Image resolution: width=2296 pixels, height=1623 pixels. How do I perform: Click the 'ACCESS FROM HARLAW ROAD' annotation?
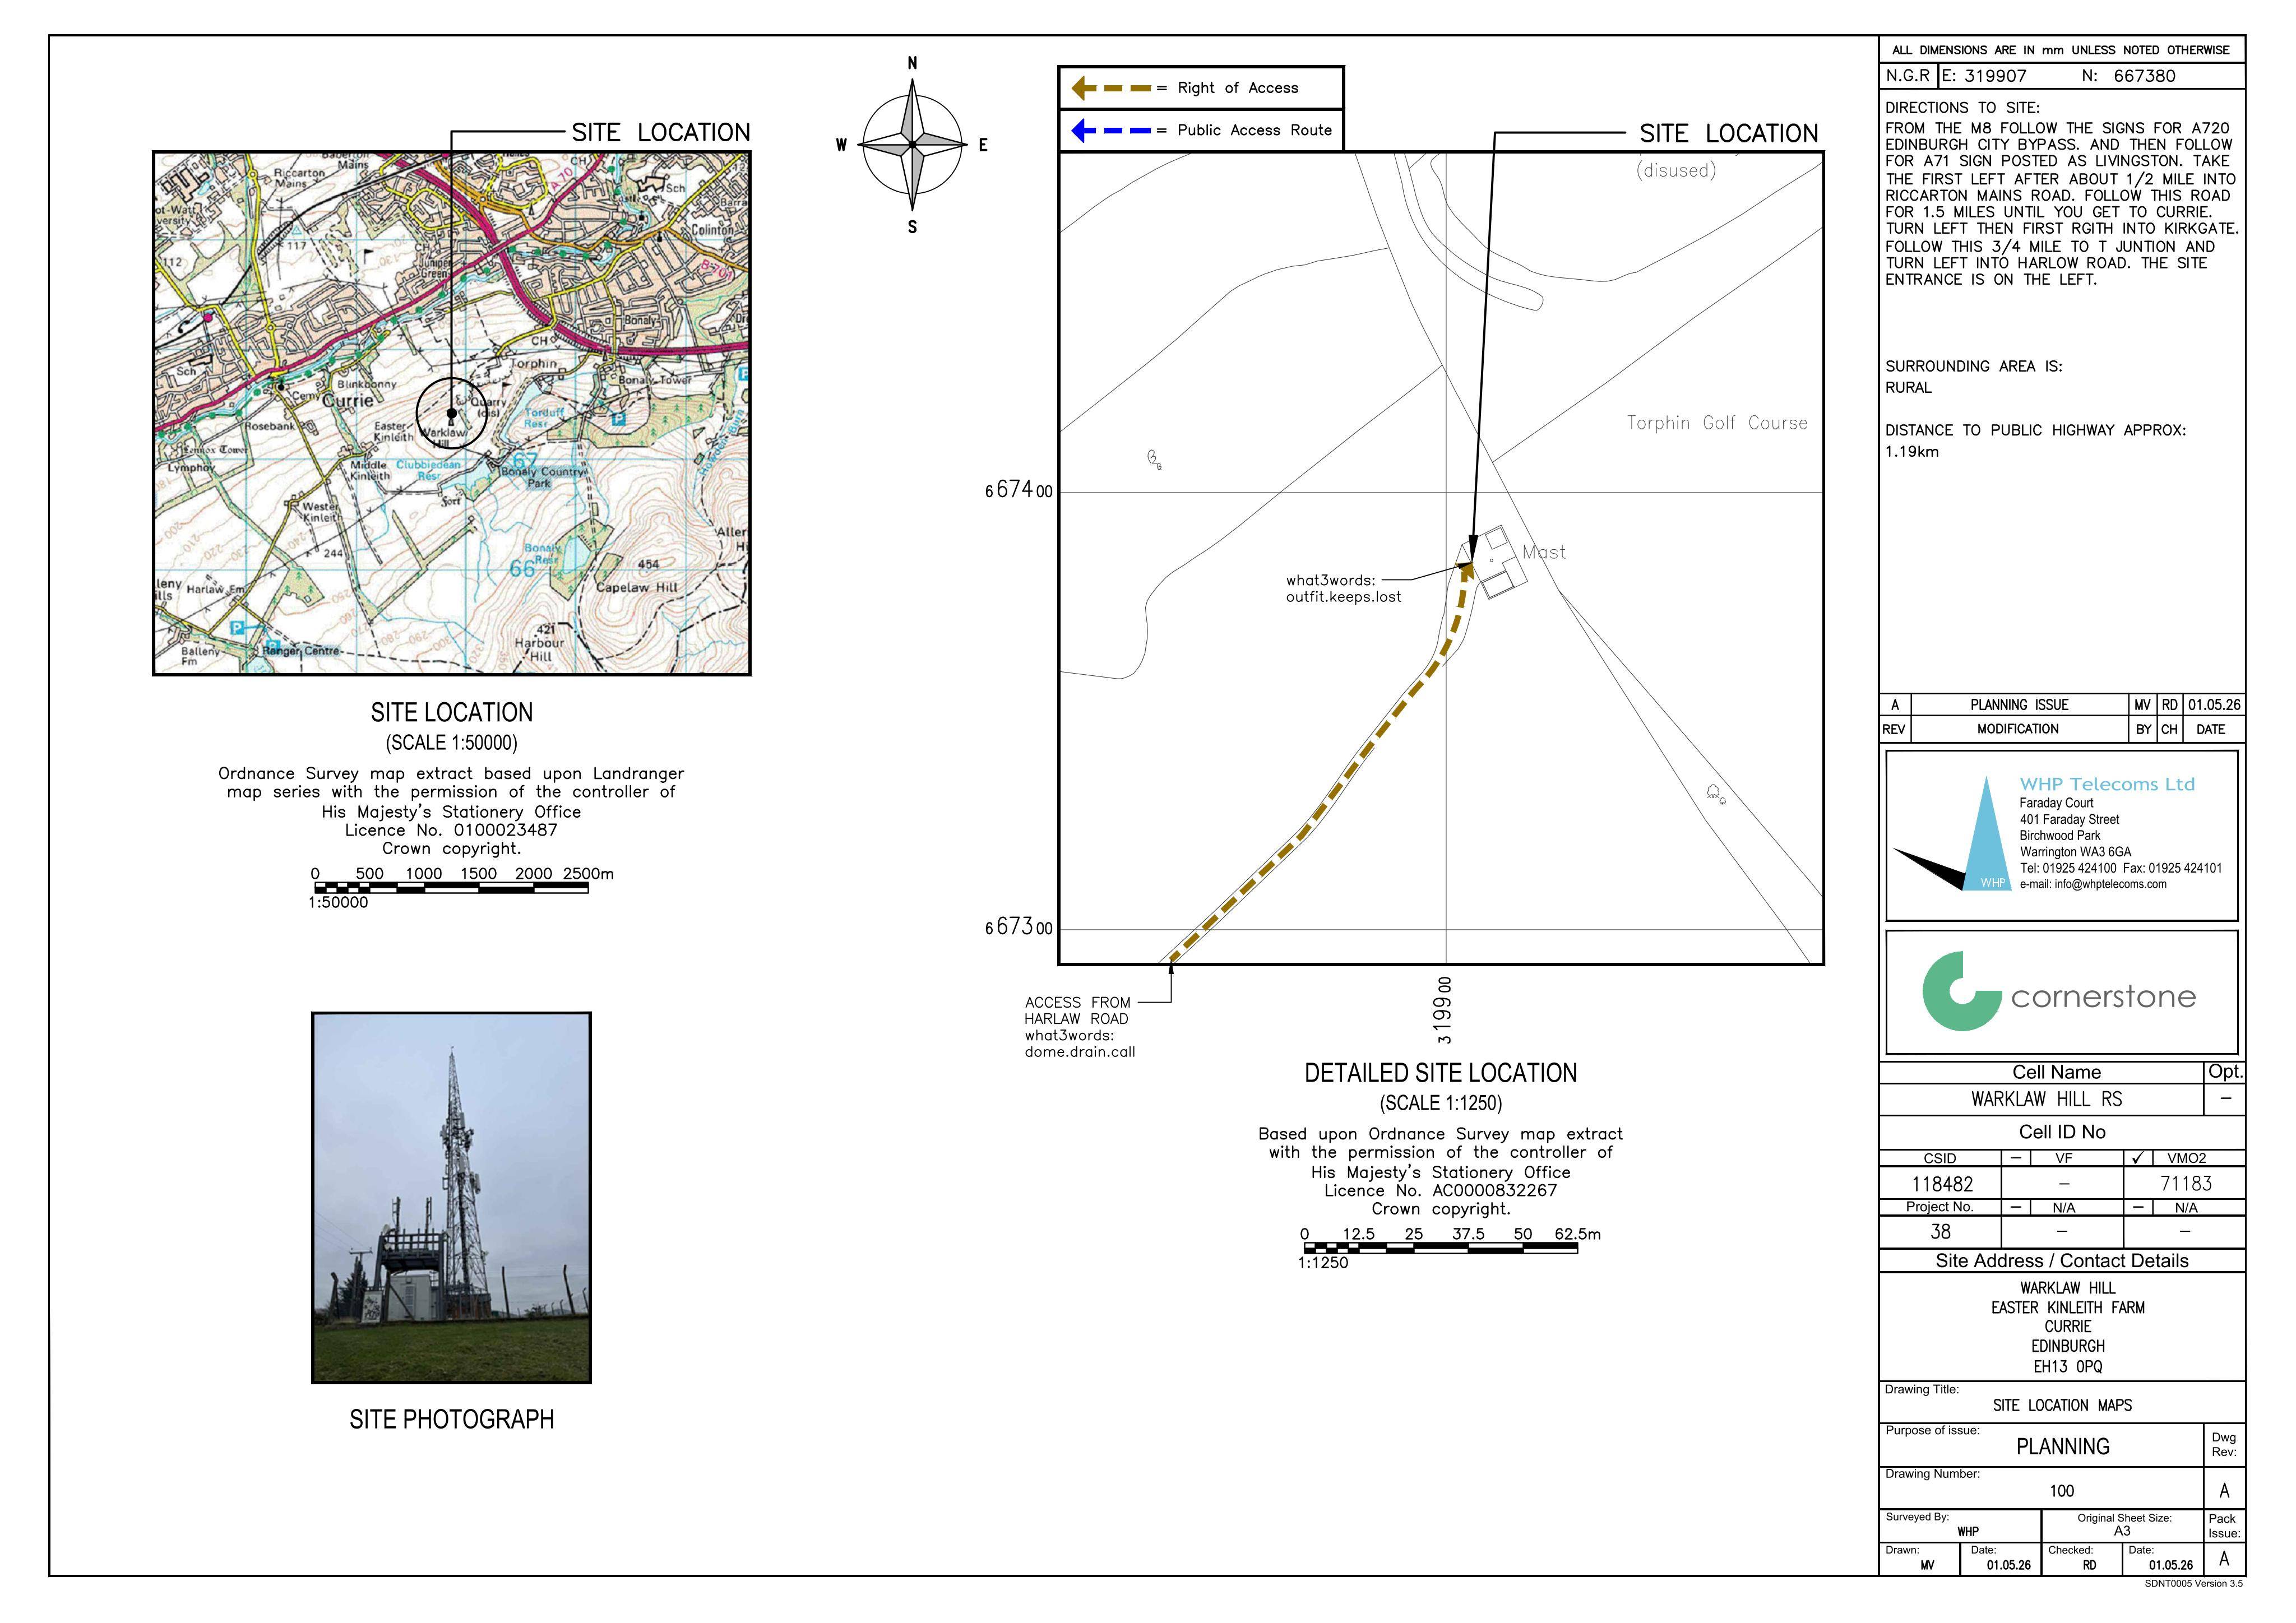tap(1078, 1011)
